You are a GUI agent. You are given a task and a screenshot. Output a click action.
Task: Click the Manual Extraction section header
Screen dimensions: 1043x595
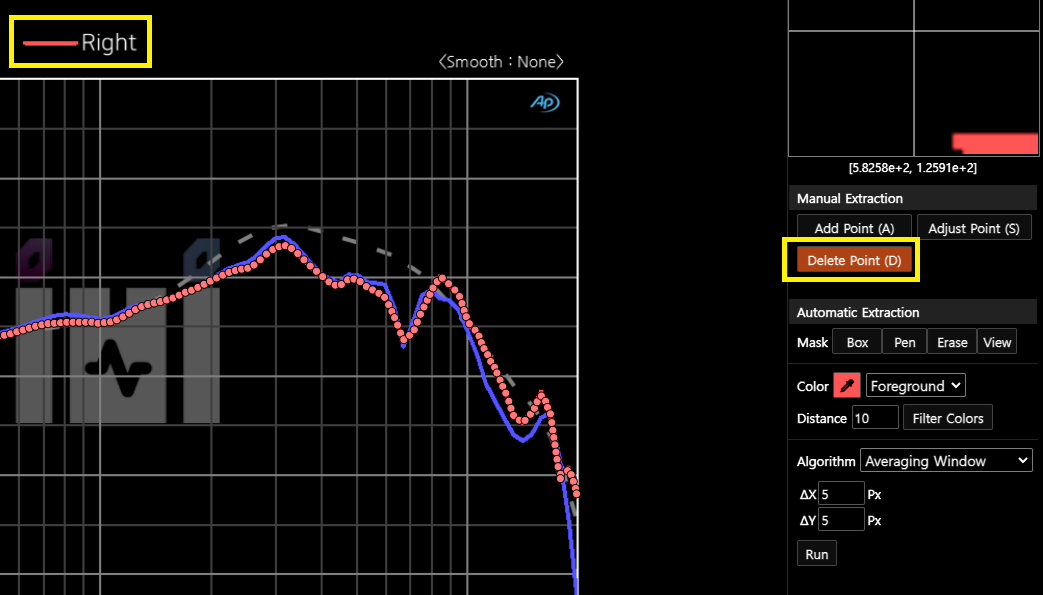913,198
